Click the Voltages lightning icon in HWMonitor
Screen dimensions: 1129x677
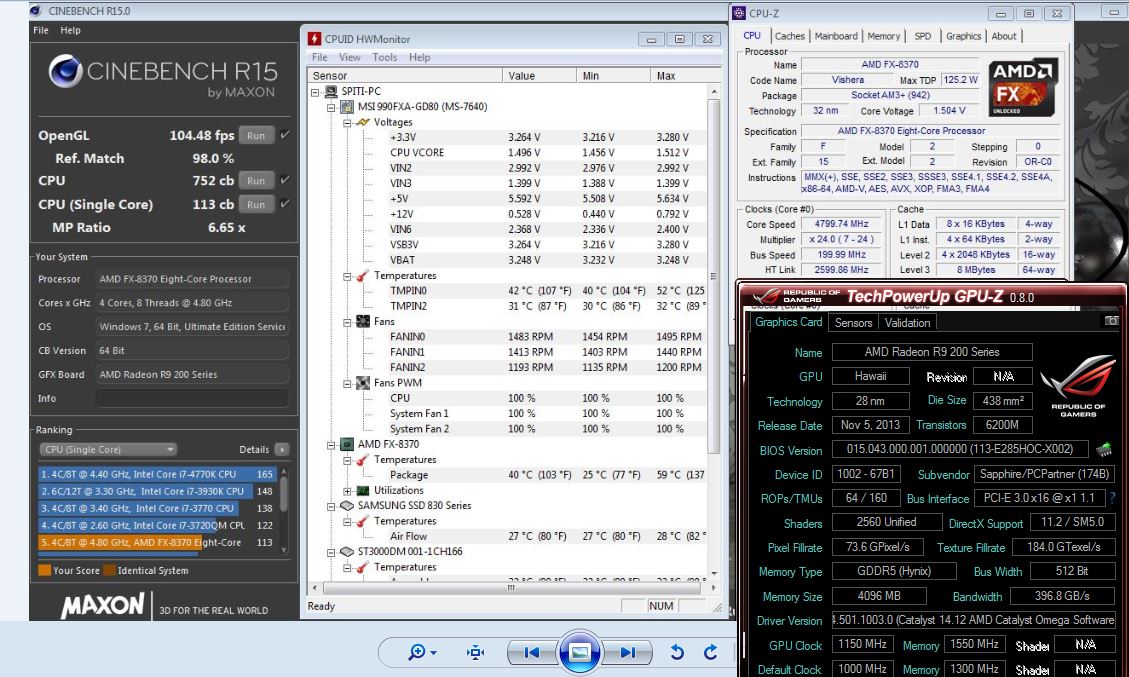point(363,122)
